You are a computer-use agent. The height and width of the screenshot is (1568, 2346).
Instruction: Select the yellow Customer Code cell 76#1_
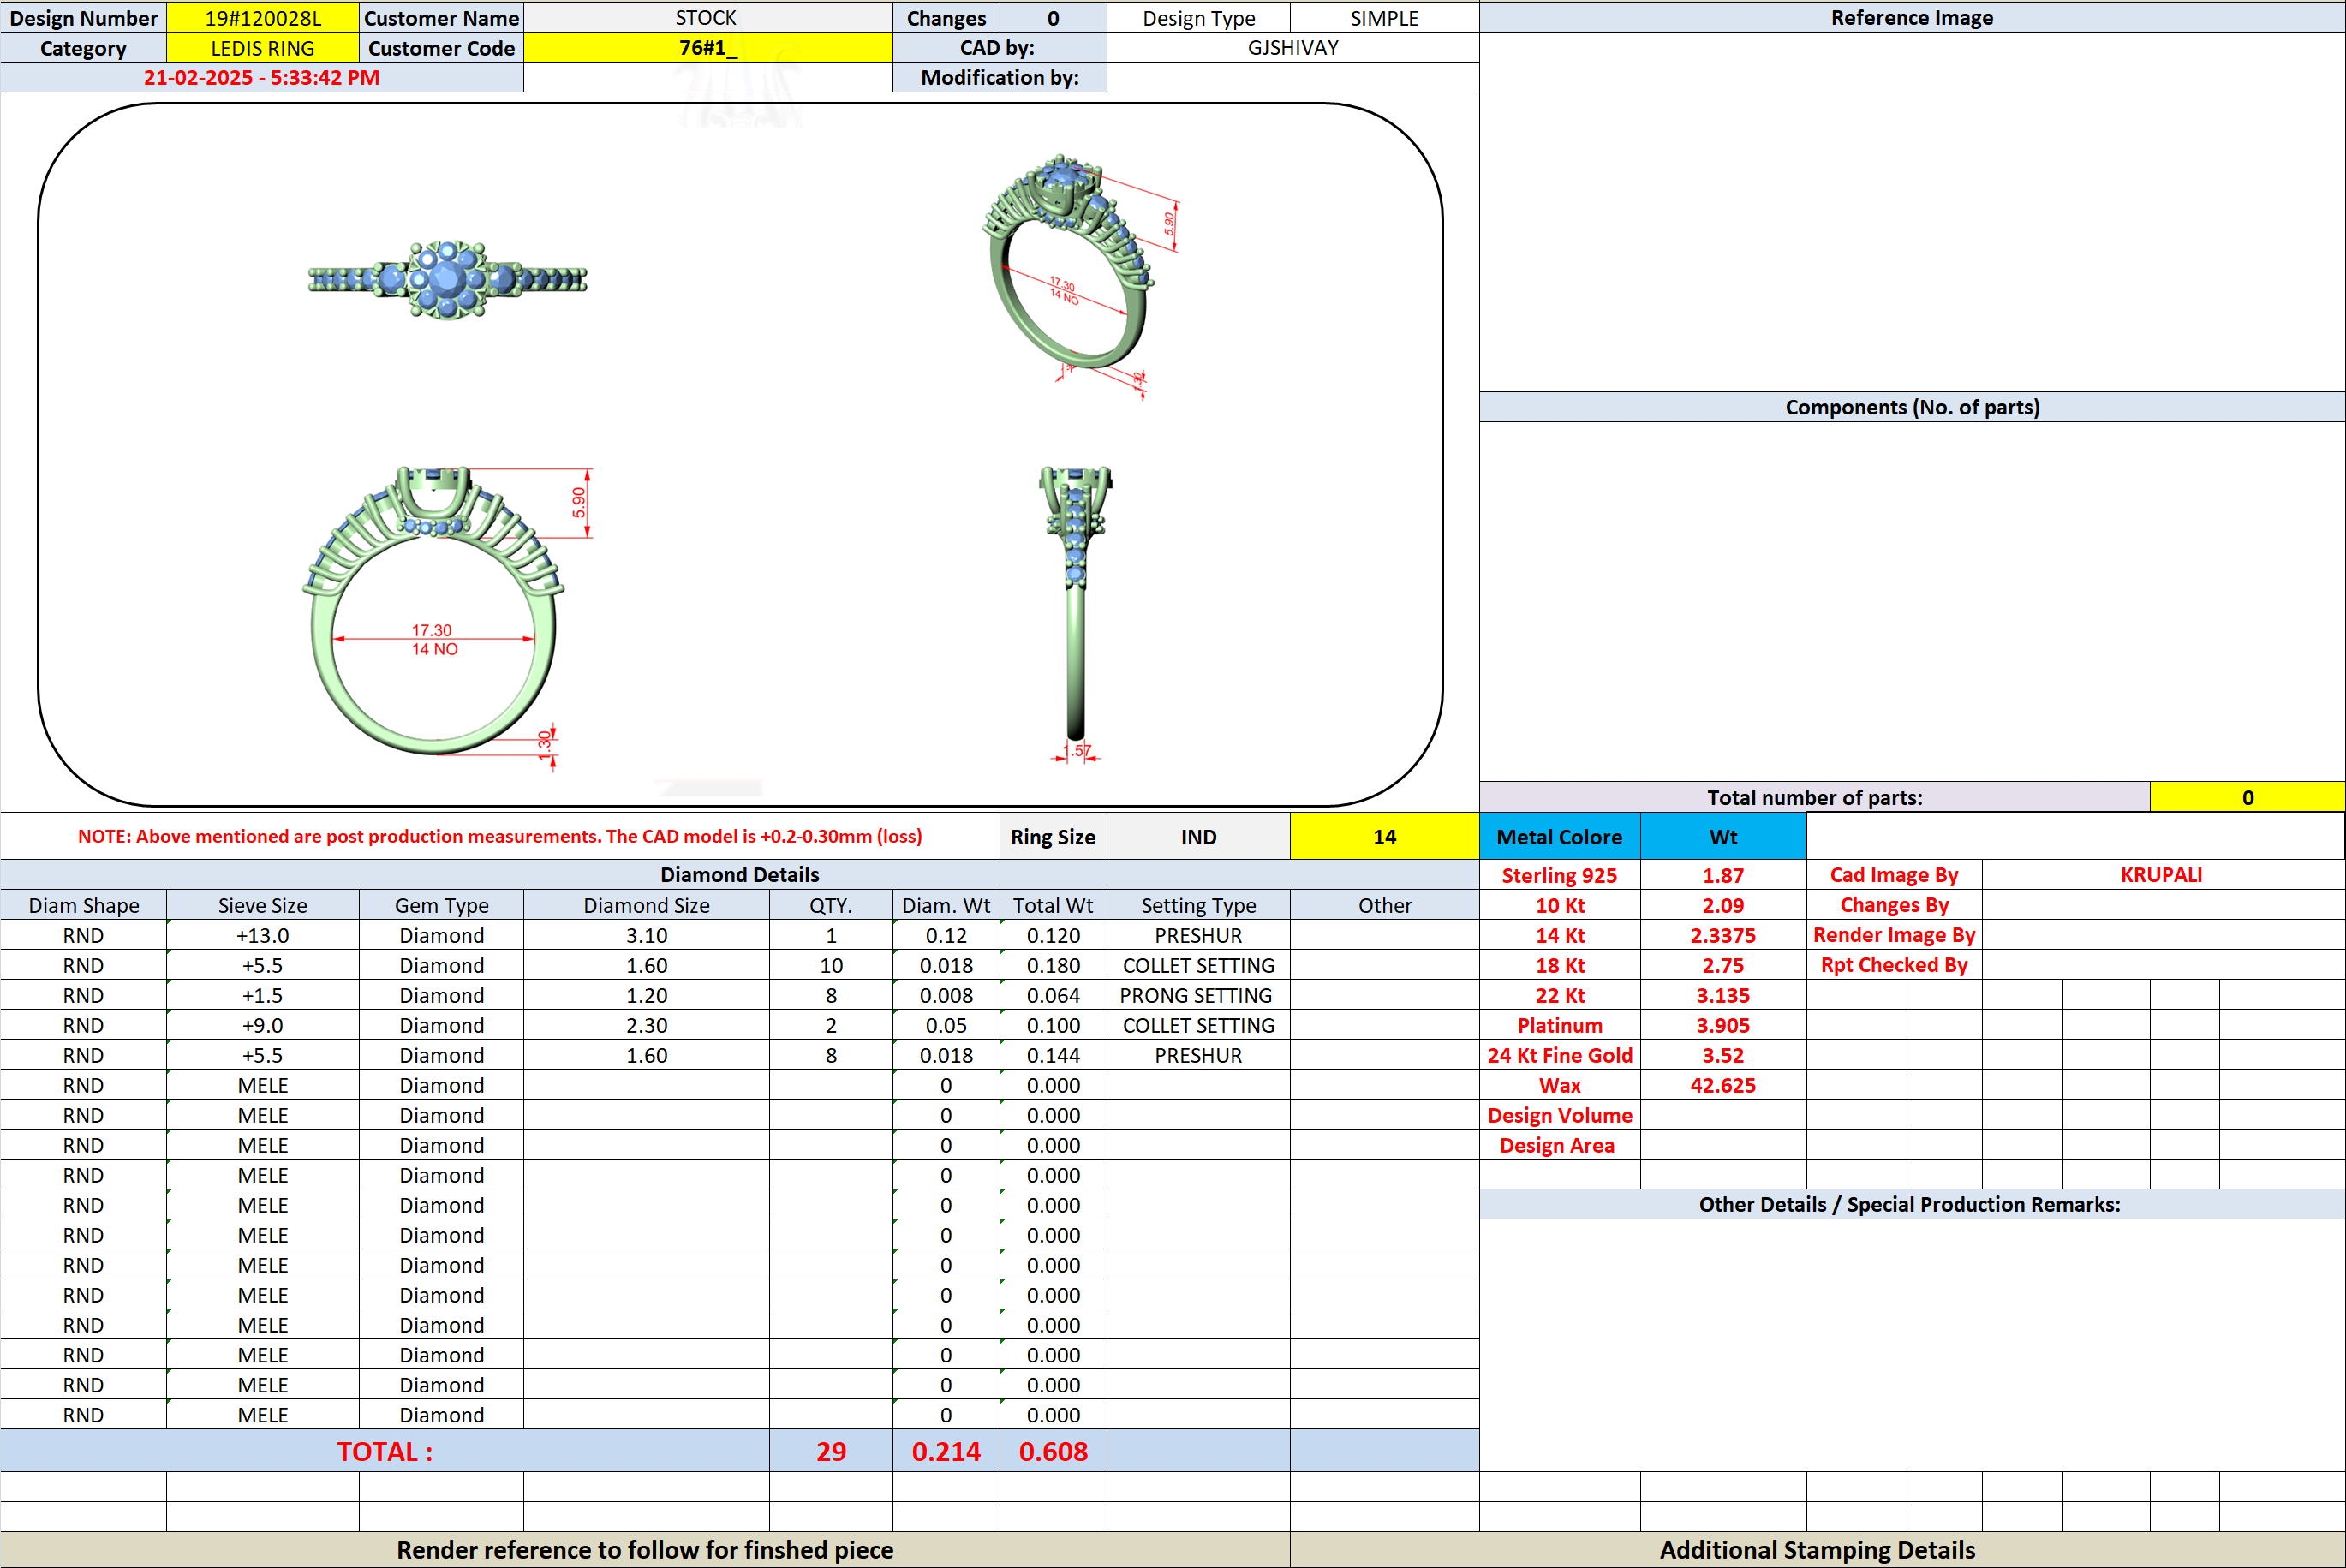(x=708, y=47)
